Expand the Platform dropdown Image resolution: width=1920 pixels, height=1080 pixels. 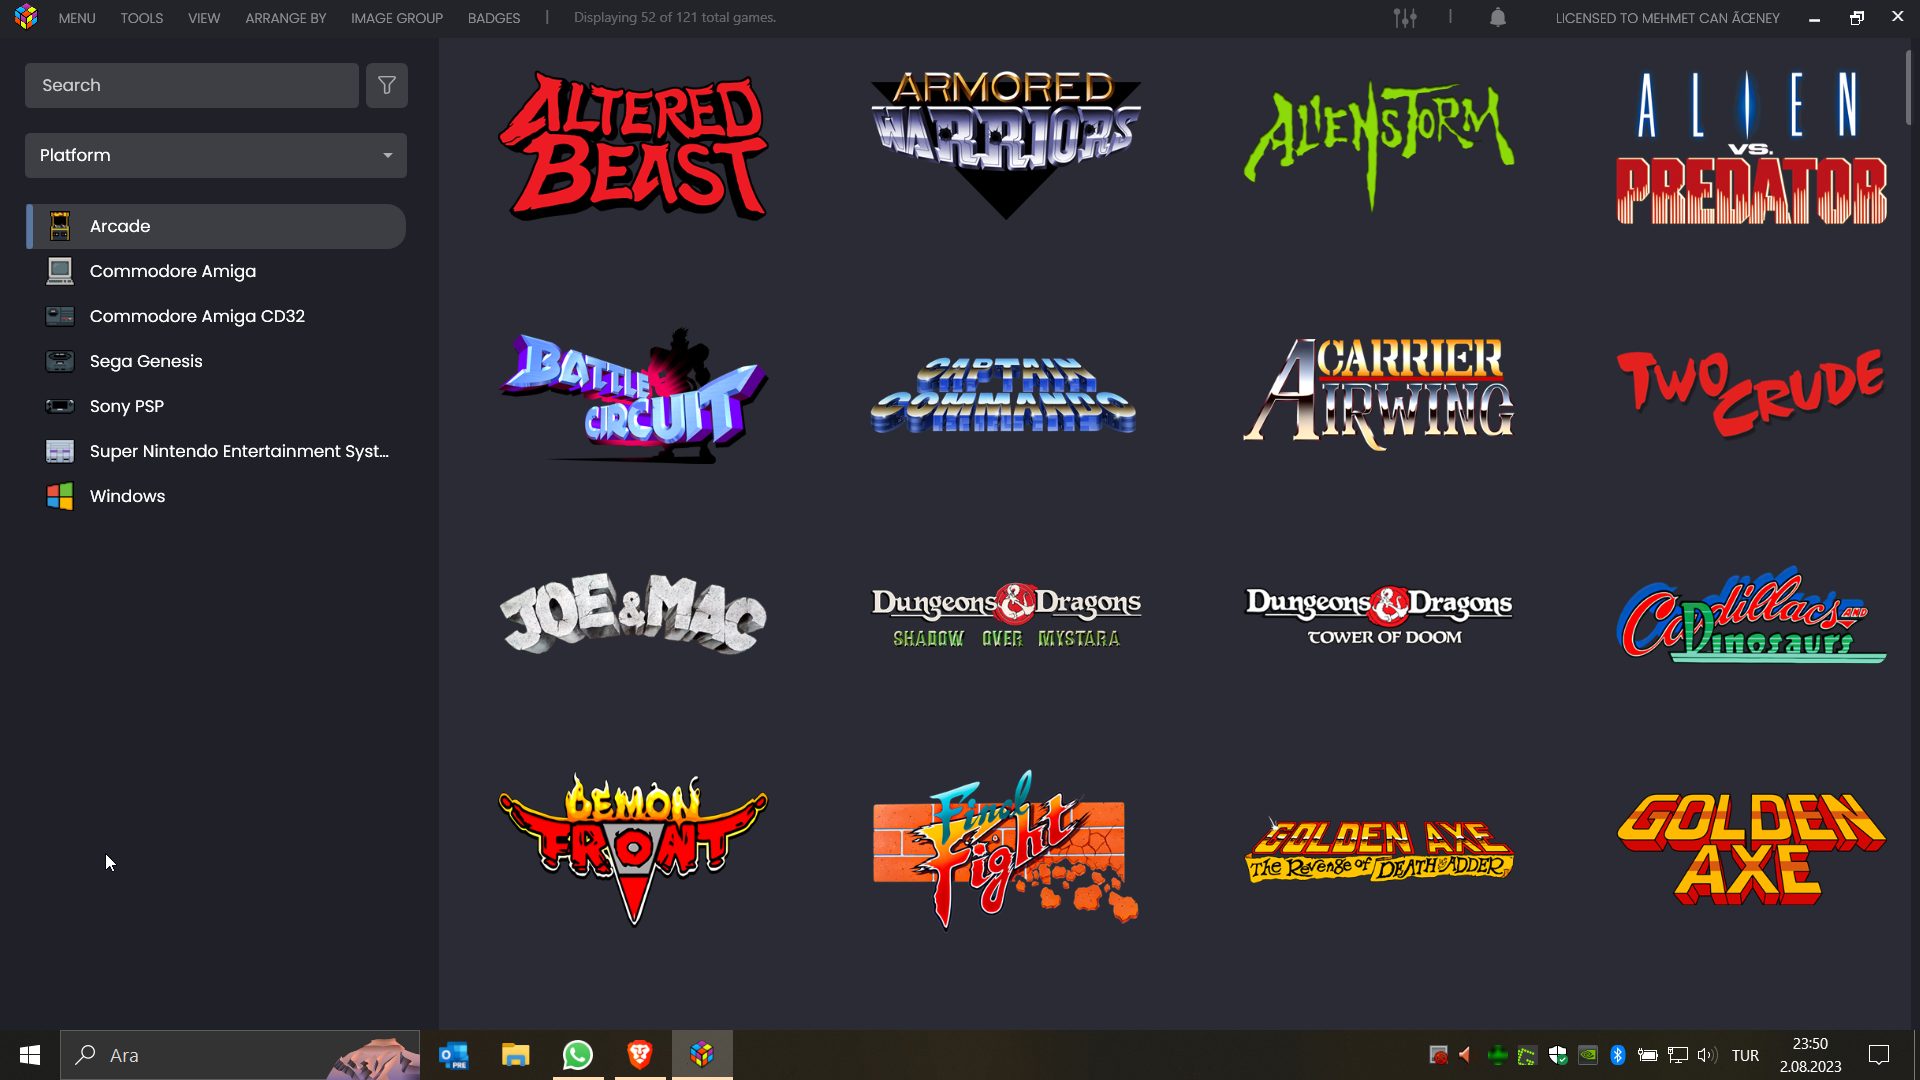point(216,155)
